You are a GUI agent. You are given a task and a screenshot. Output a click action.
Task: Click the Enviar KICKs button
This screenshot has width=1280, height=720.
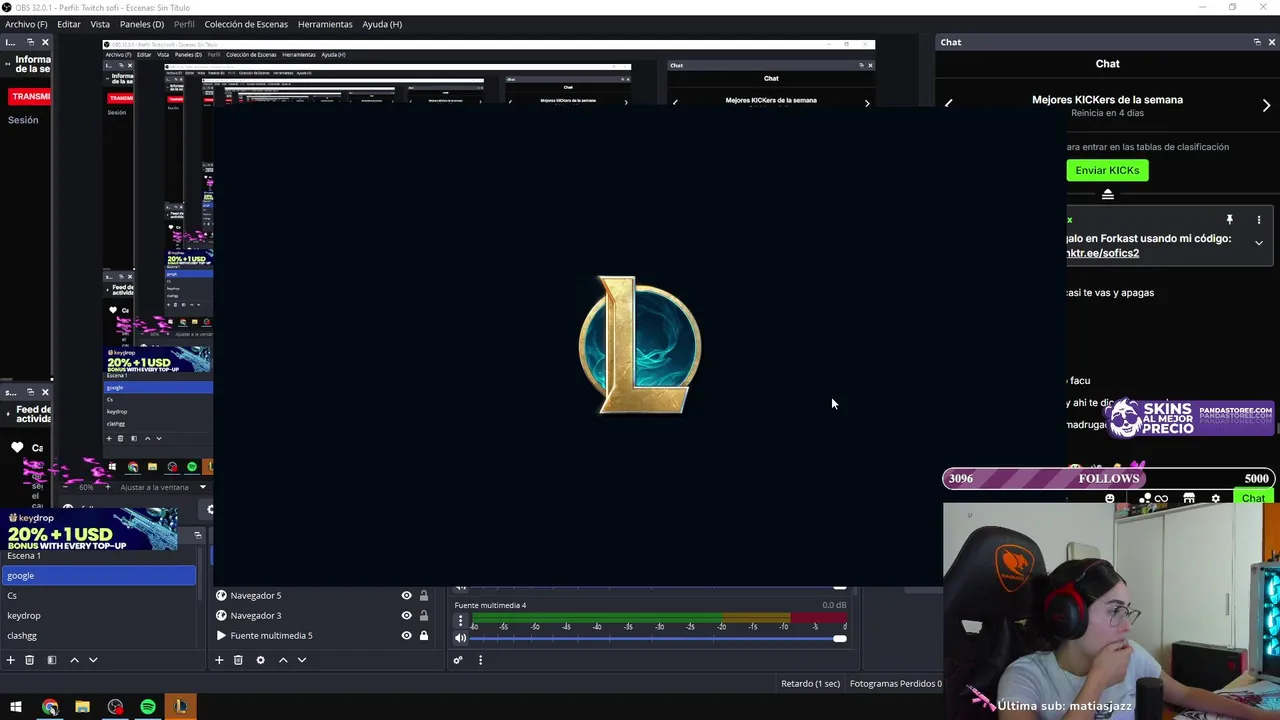(x=1107, y=171)
